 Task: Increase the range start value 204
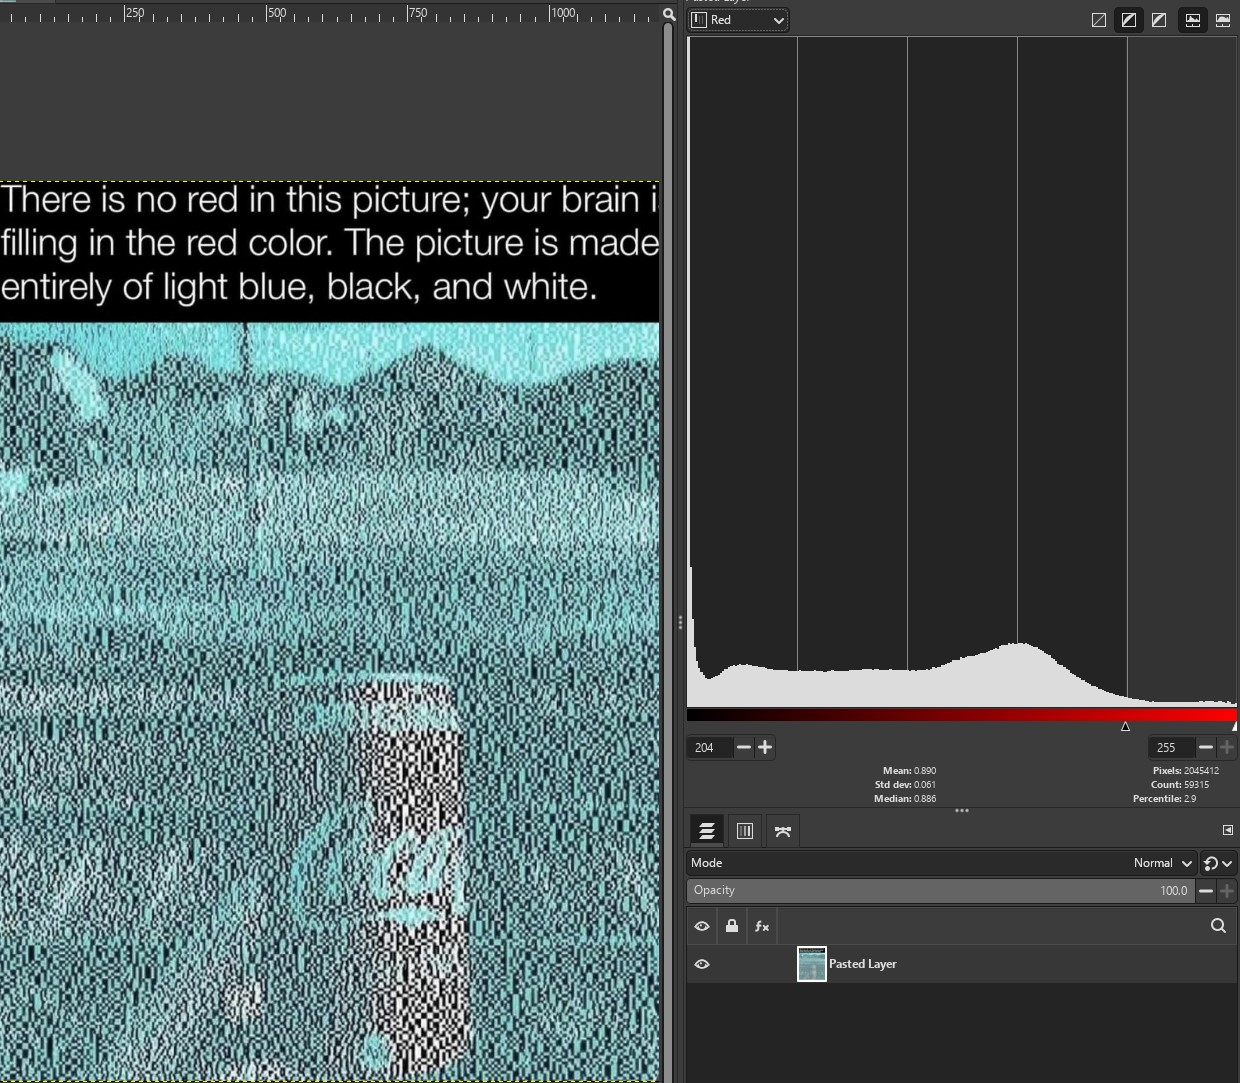(765, 748)
